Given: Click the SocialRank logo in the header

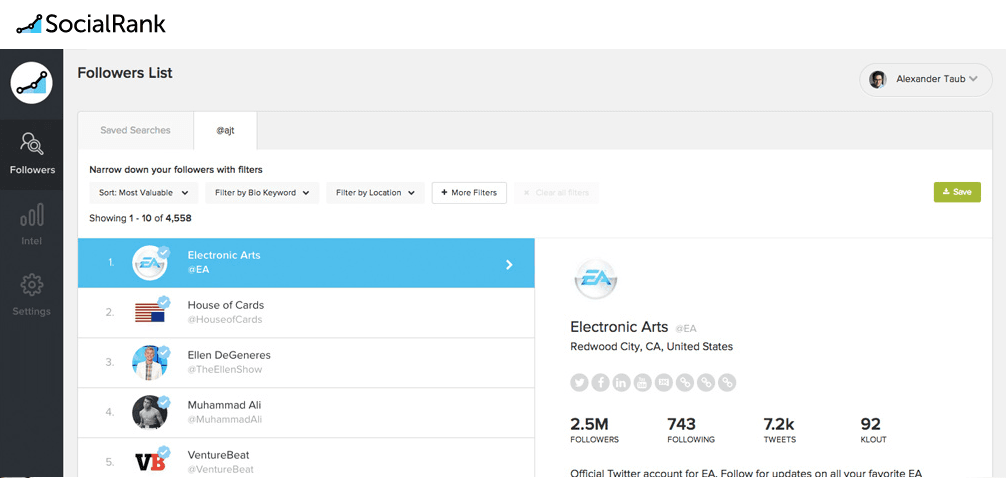Looking at the screenshot, I should 91,24.
